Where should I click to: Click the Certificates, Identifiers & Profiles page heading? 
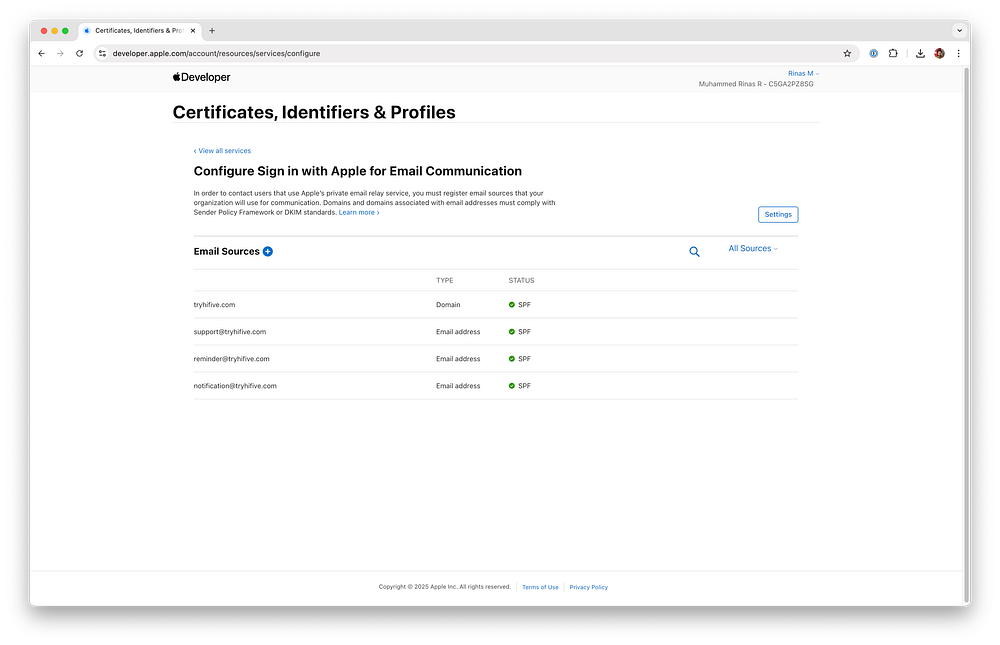click(x=314, y=112)
